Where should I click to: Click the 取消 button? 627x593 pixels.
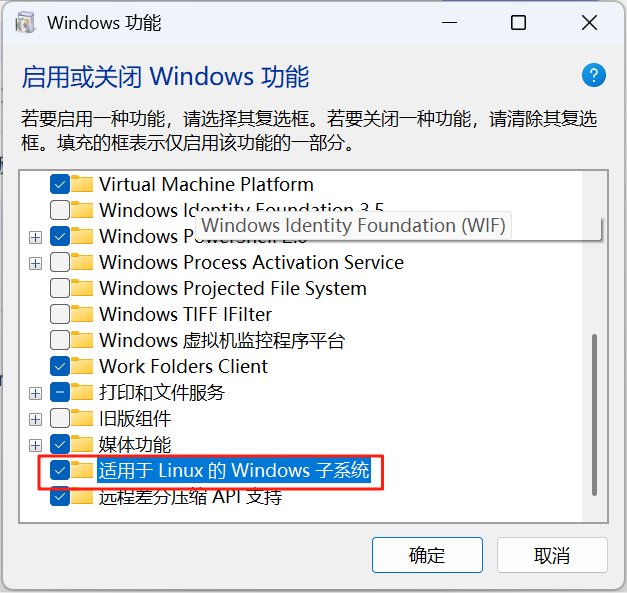(552, 555)
